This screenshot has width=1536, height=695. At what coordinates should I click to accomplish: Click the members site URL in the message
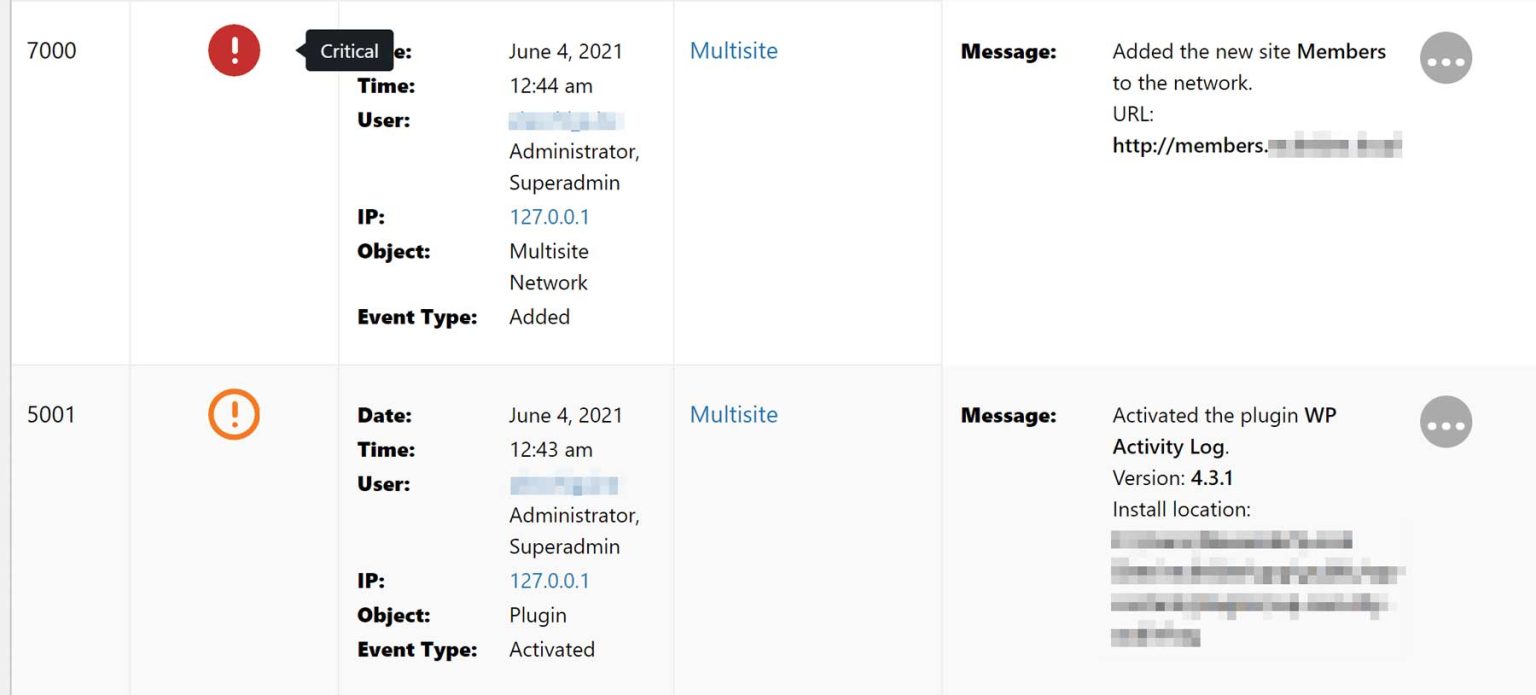[1257, 146]
